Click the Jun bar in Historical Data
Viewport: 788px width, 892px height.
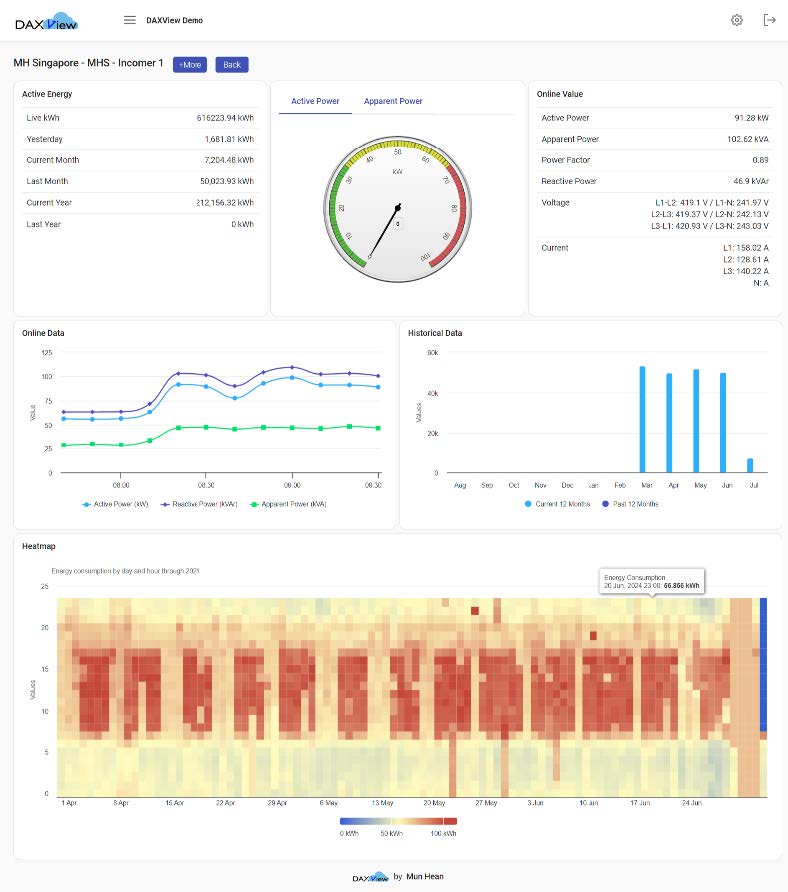click(x=723, y=423)
